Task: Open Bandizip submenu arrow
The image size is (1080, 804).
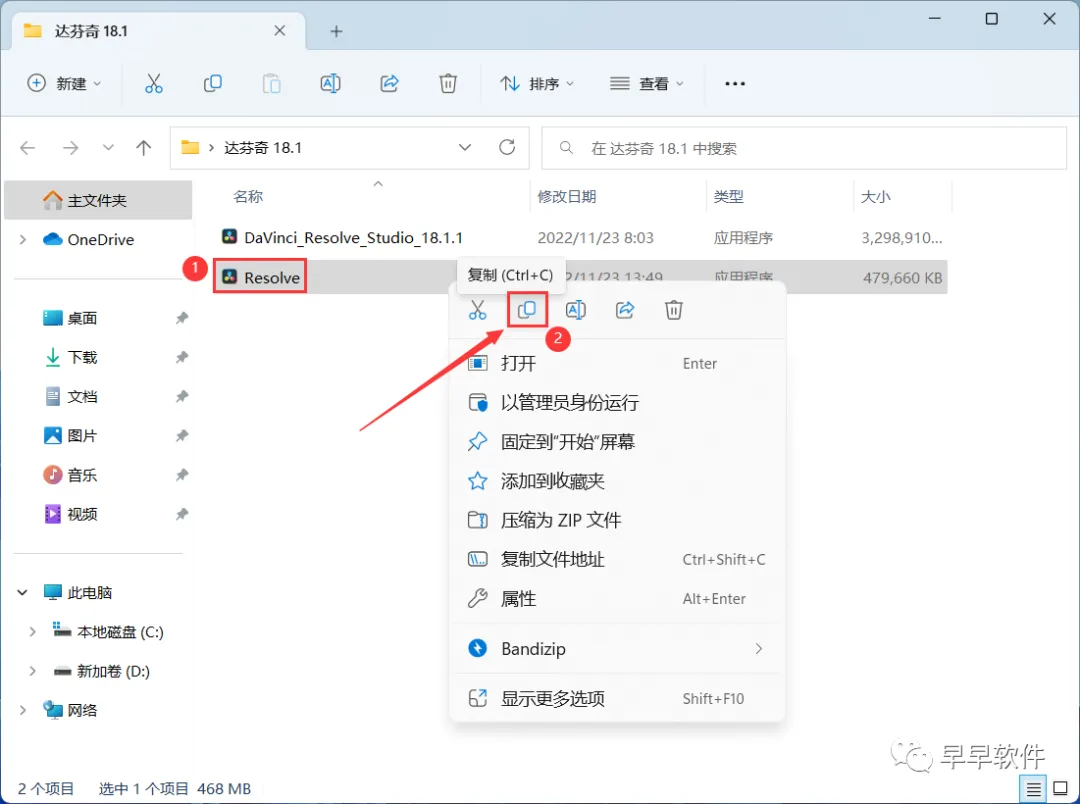Action: point(758,648)
